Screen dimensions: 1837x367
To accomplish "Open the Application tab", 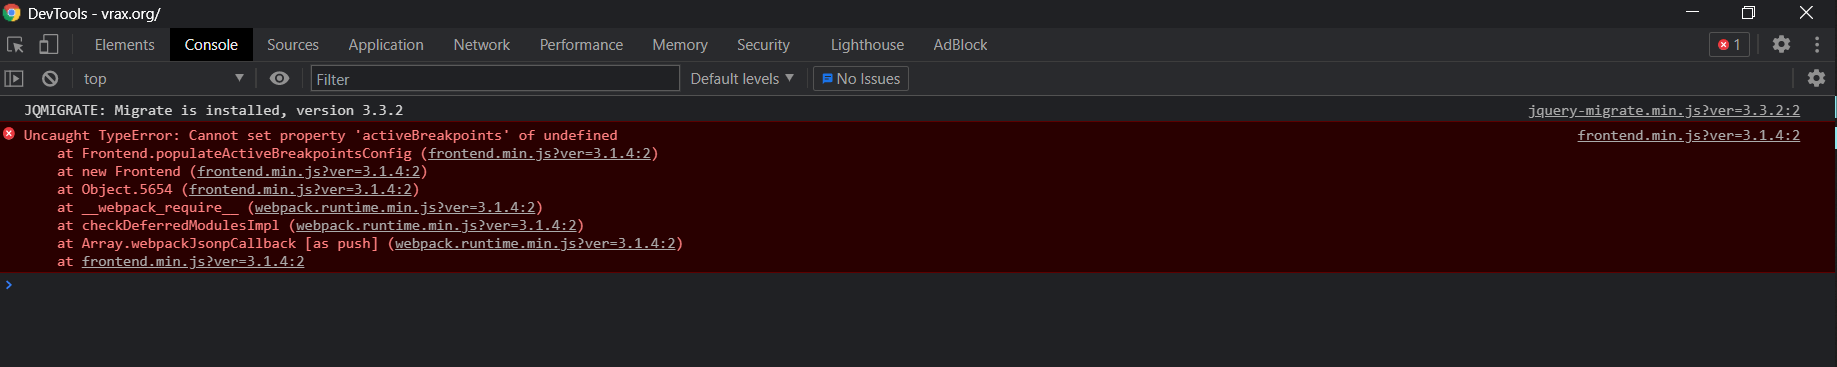I will click(x=386, y=45).
